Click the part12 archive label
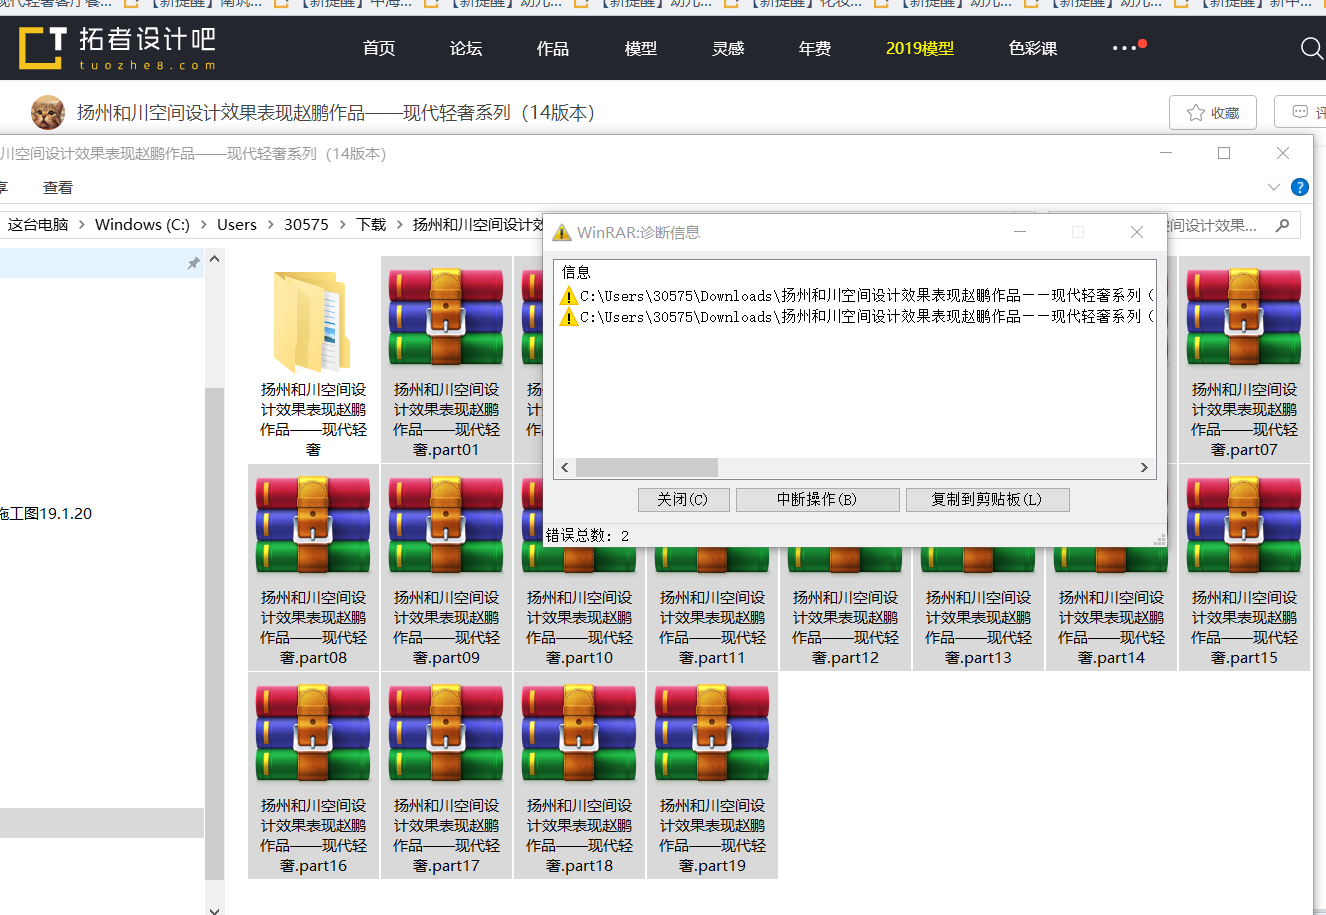The image size is (1326, 915). (845, 627)
